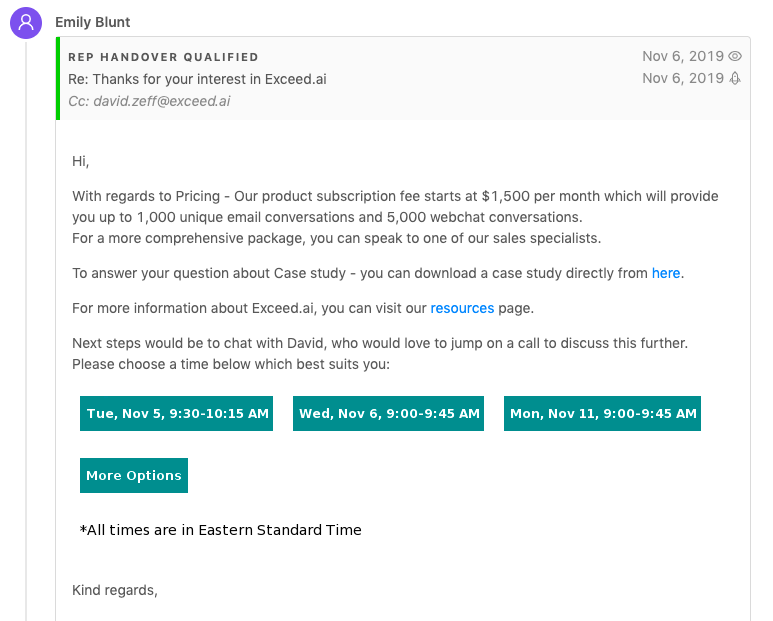Click the Emily Blunt sender name
The width and height of the screenshot is (773, 621).
pos(93,22)
